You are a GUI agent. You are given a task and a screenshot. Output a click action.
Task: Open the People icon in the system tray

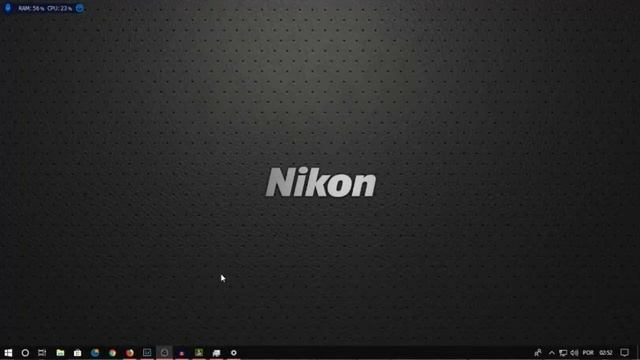[x=538, y=353]
